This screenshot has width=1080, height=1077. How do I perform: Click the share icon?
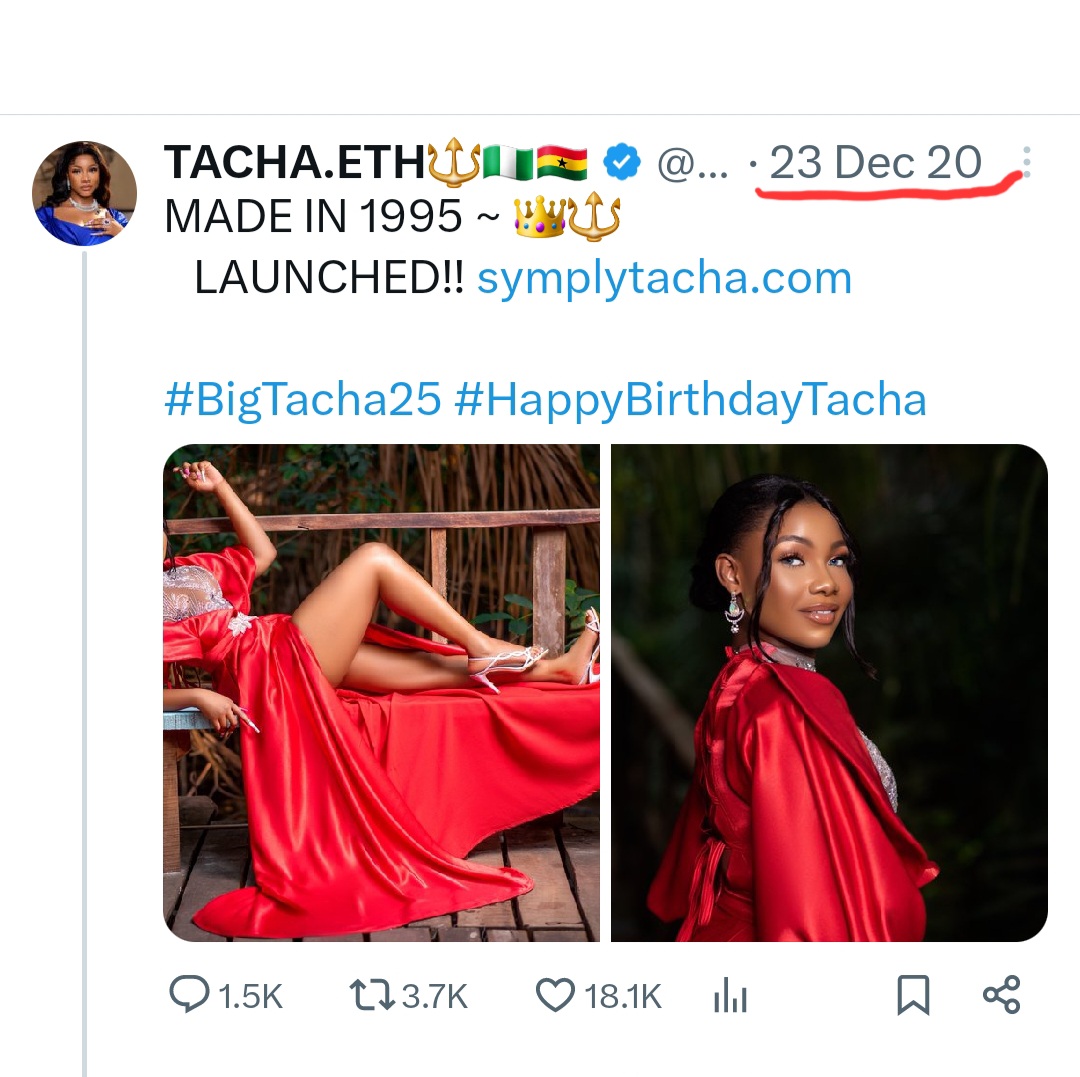[1001, 995]
